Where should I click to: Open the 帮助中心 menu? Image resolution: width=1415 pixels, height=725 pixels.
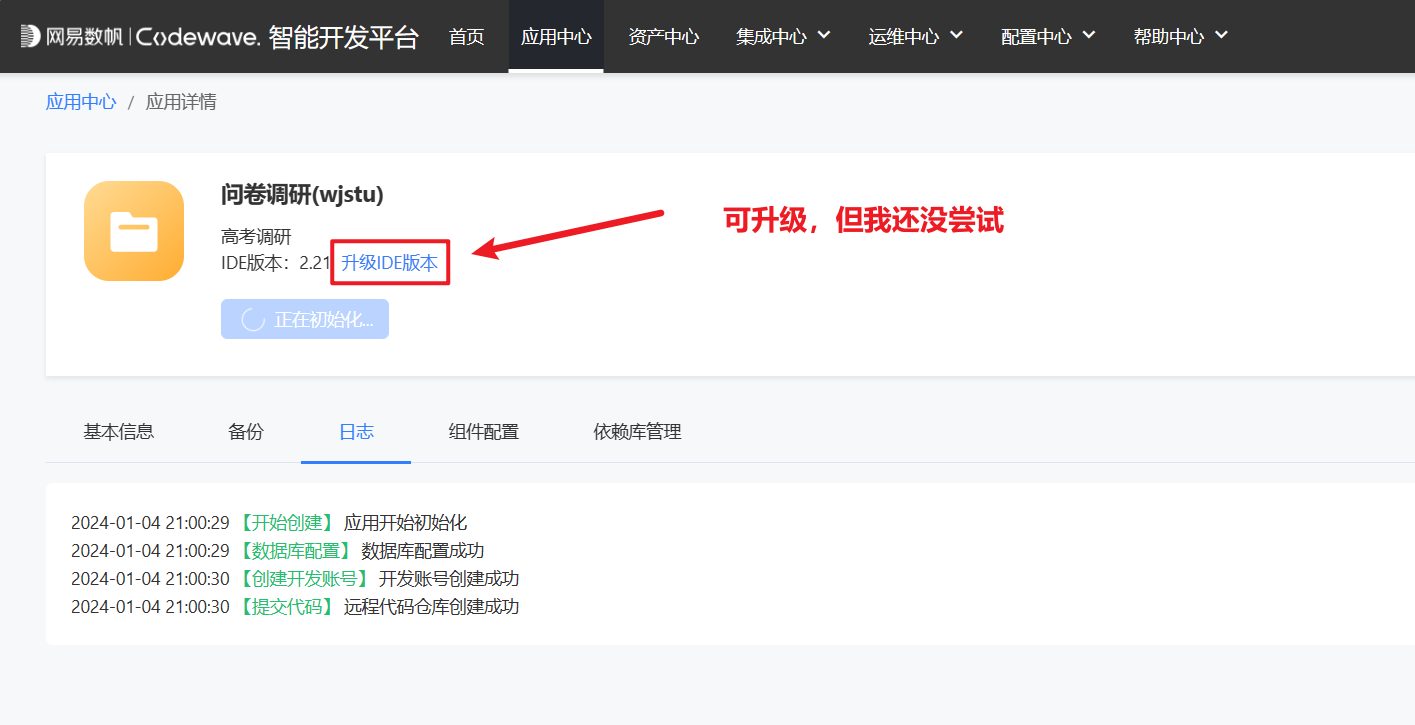1180,37
